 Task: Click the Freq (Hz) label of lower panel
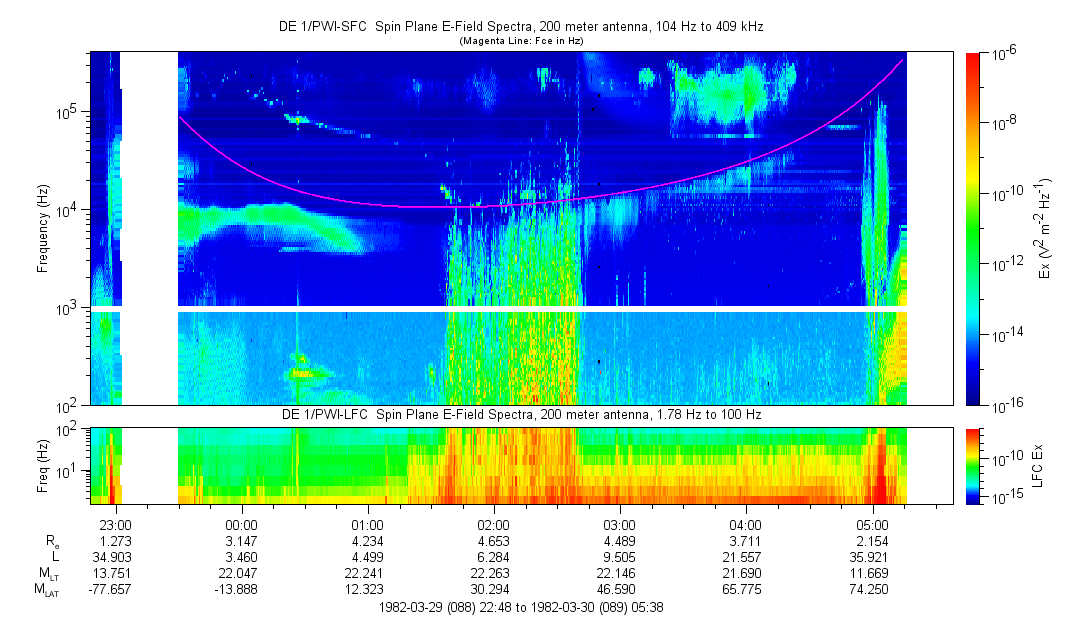tap(43, 465)
